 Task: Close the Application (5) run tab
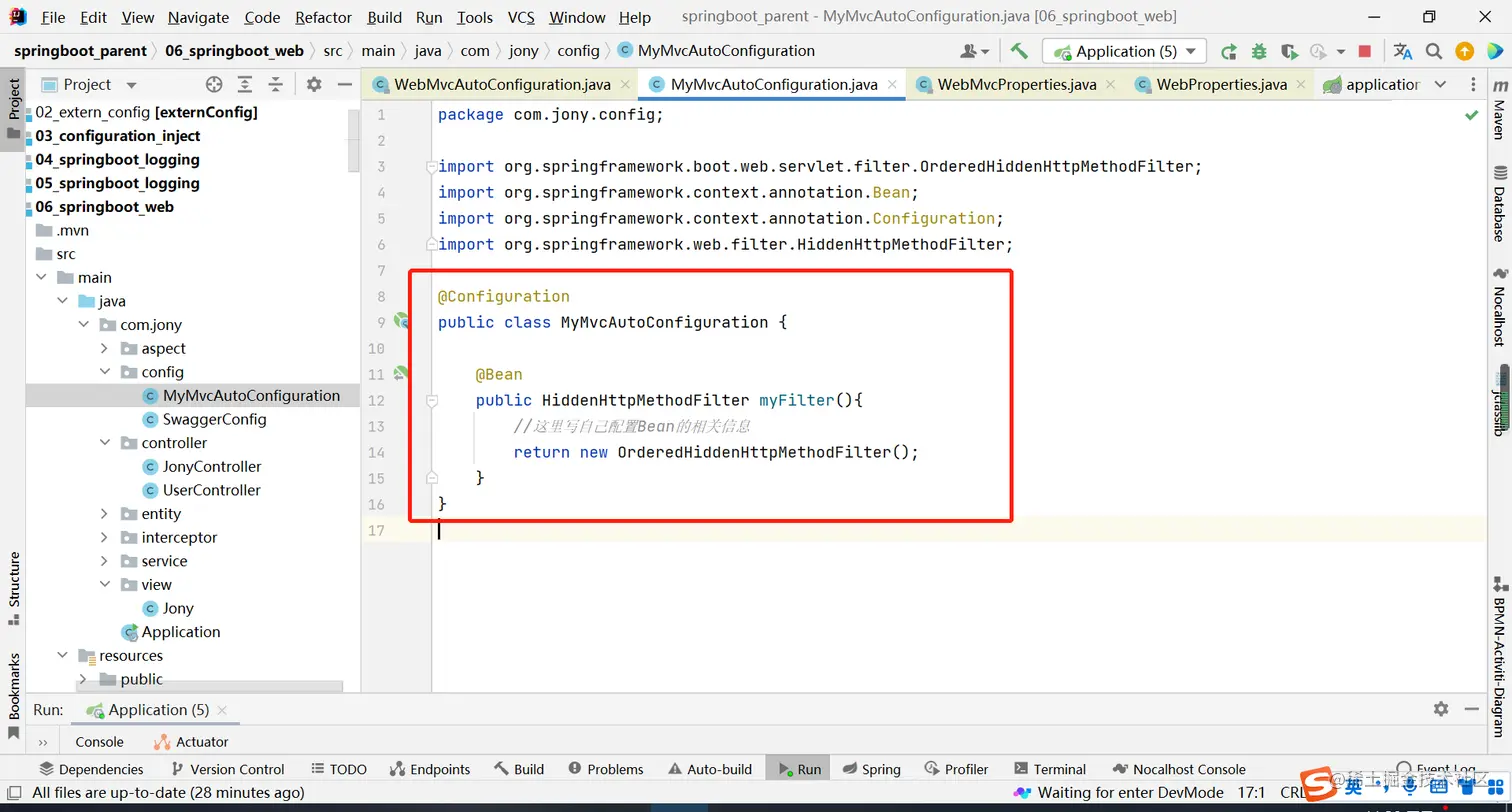point(222,710)
